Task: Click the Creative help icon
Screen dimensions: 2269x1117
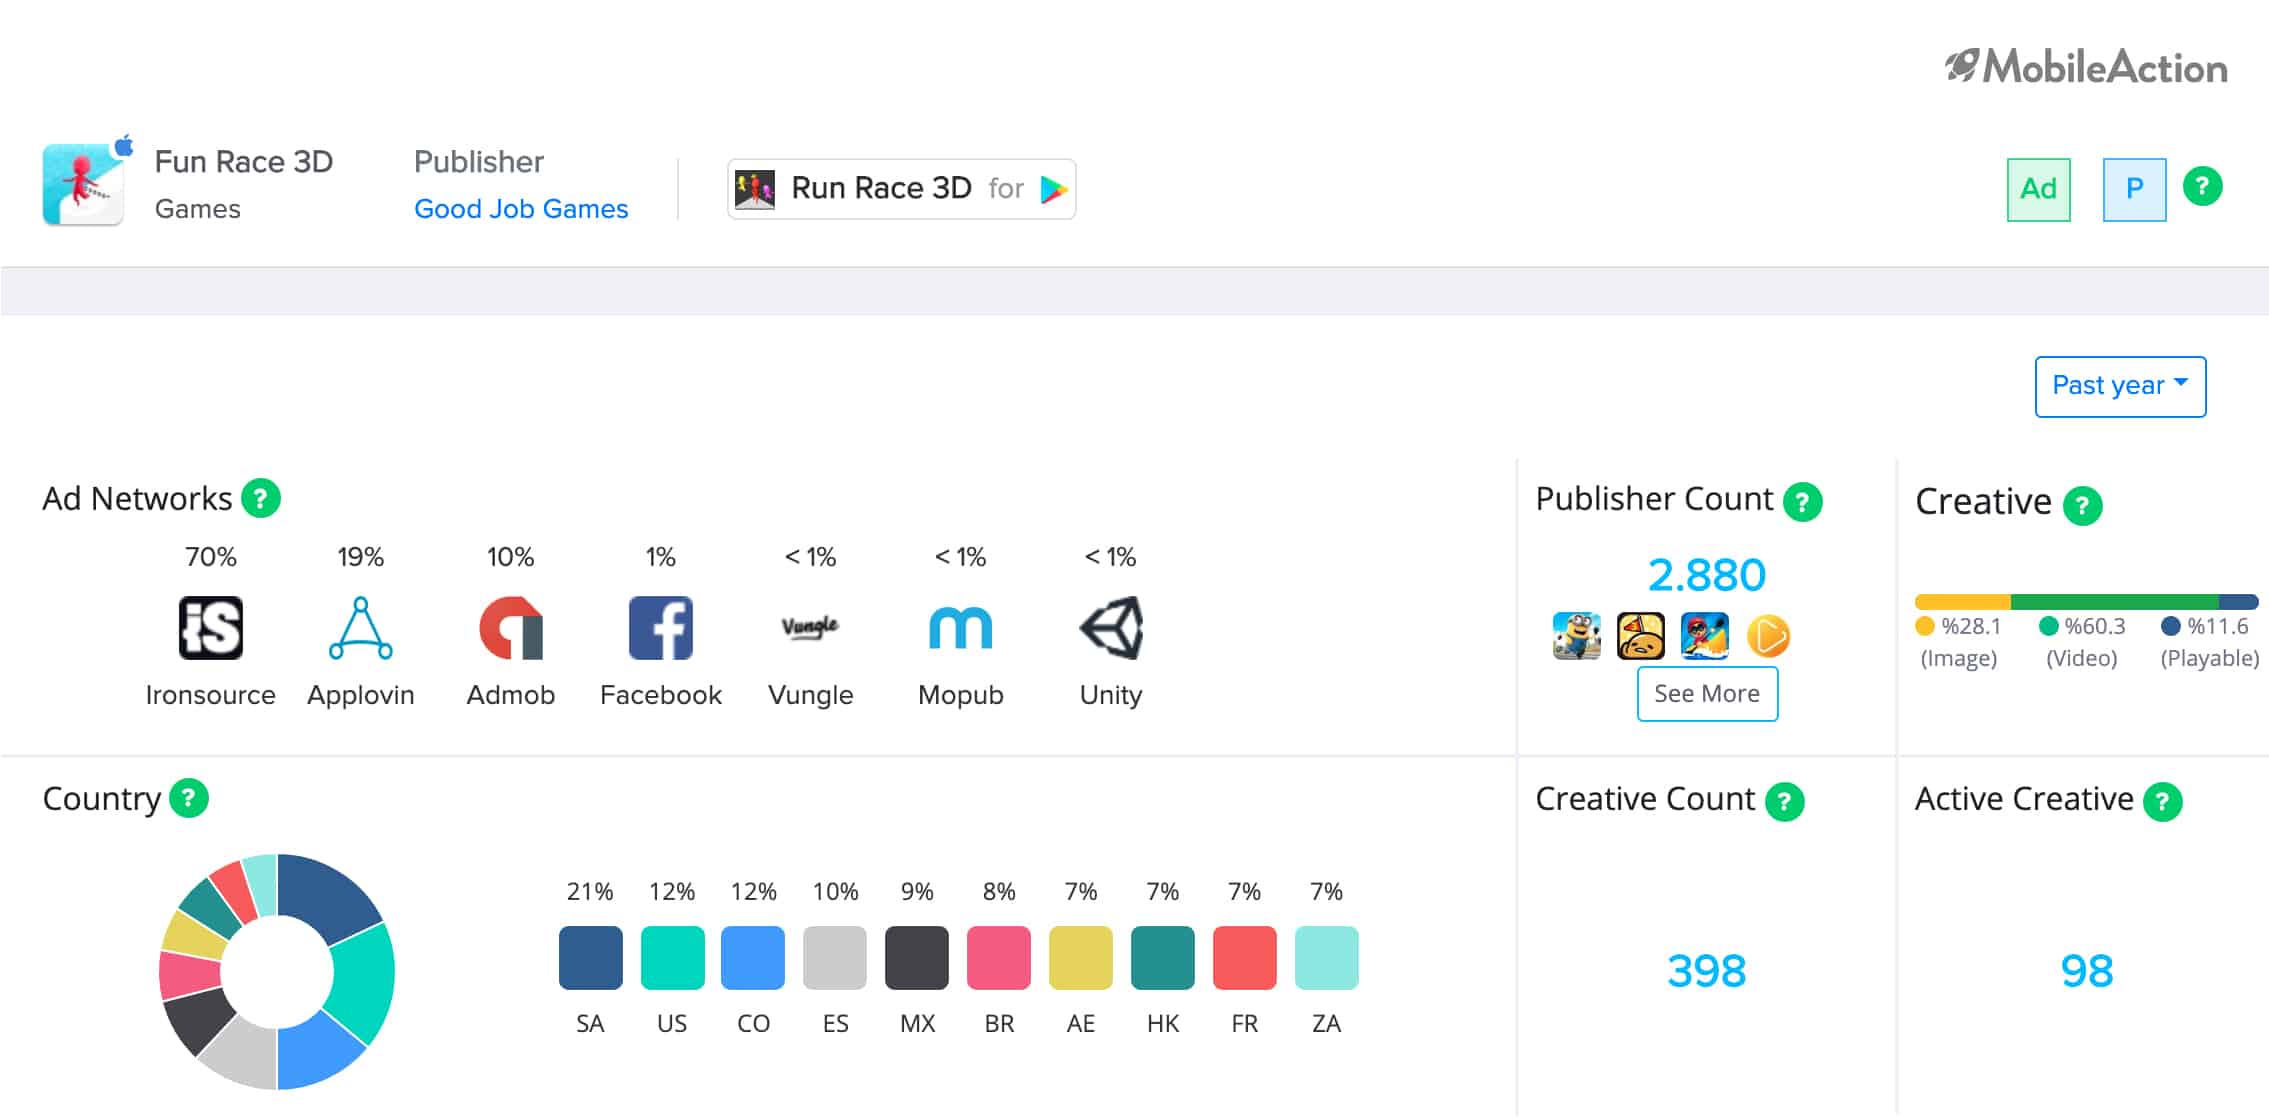Action: [x=2083, y=505]
